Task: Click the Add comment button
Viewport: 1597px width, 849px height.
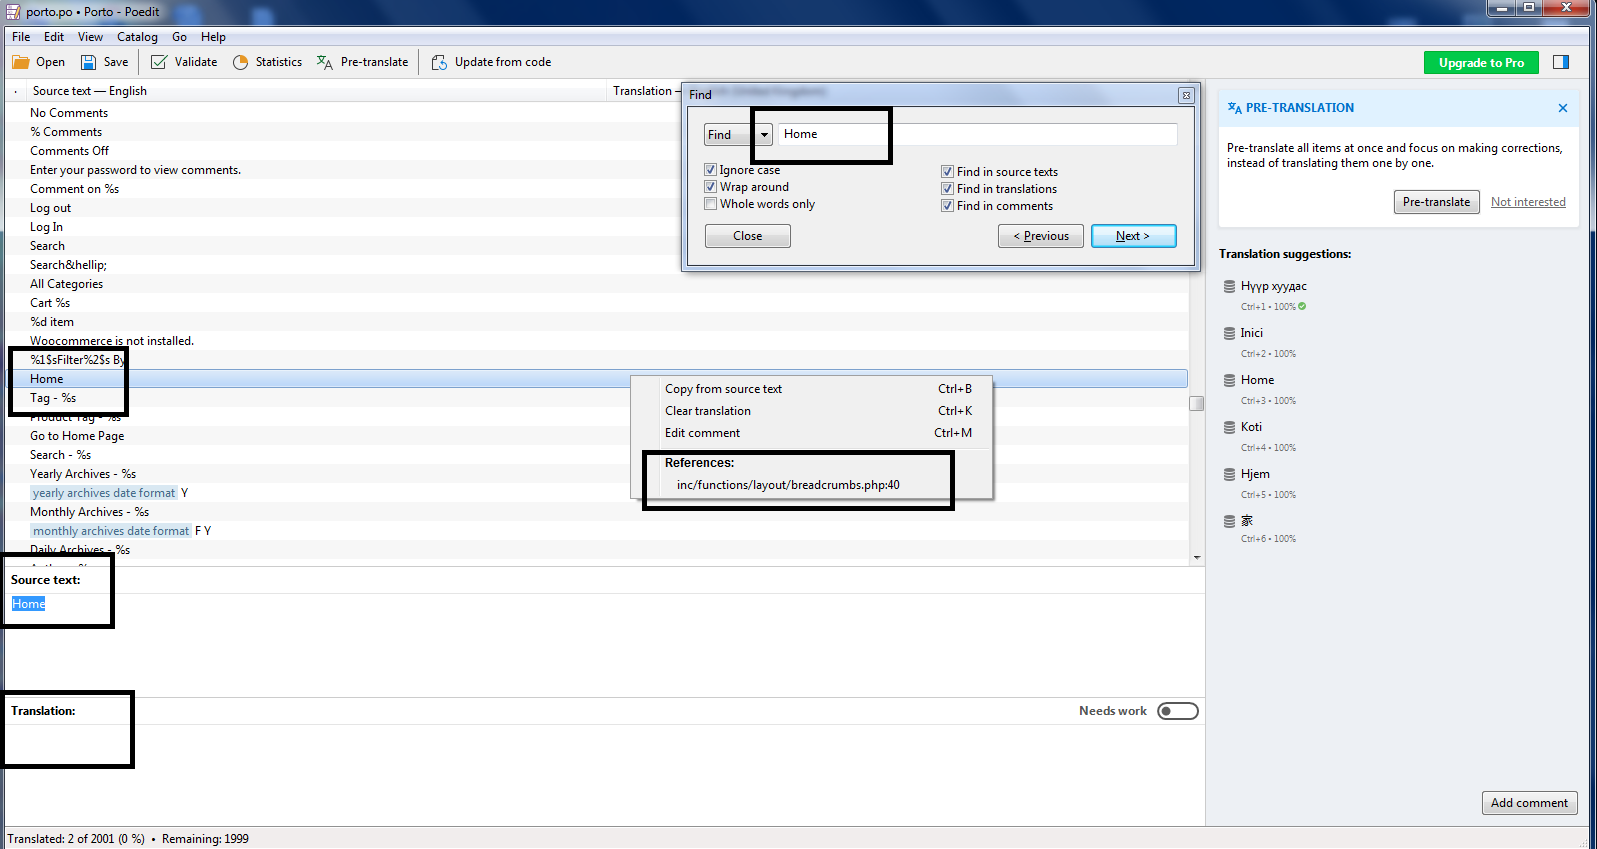Action: [1529, 803]
